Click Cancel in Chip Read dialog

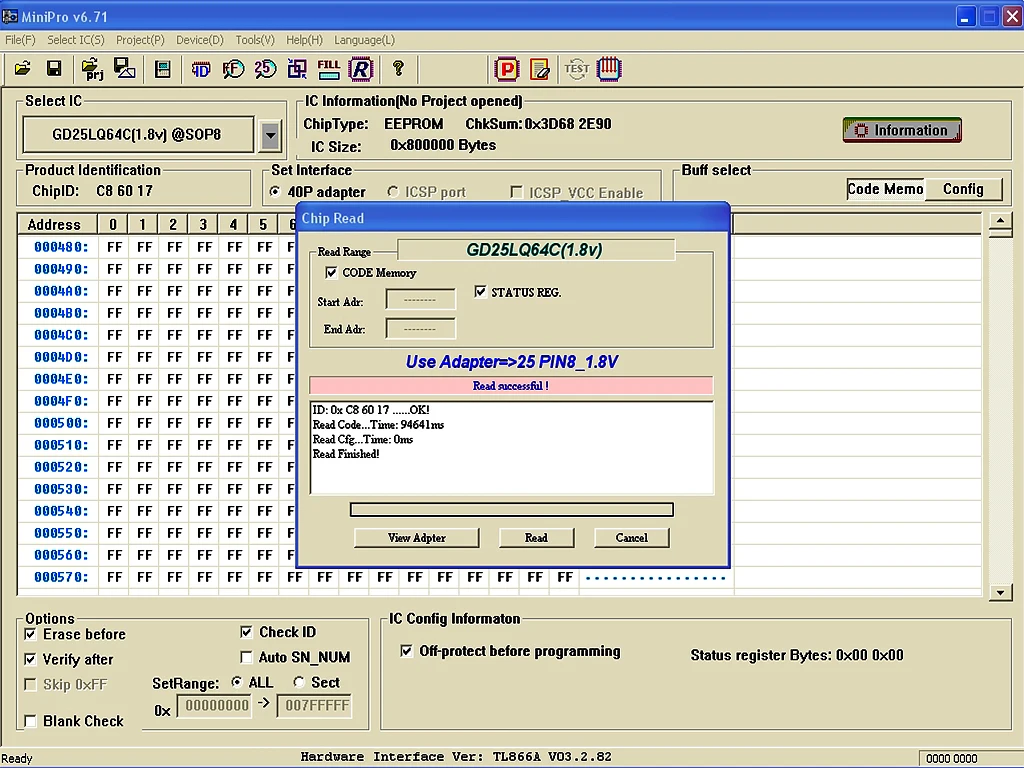[632, 537]
